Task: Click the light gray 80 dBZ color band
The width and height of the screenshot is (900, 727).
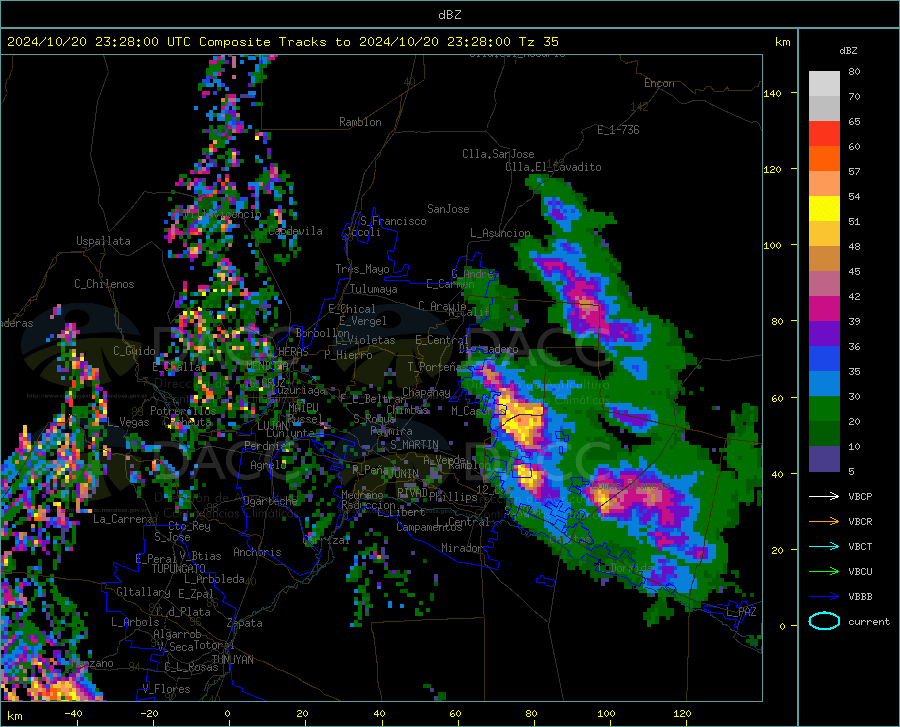Action: point(824,84)
